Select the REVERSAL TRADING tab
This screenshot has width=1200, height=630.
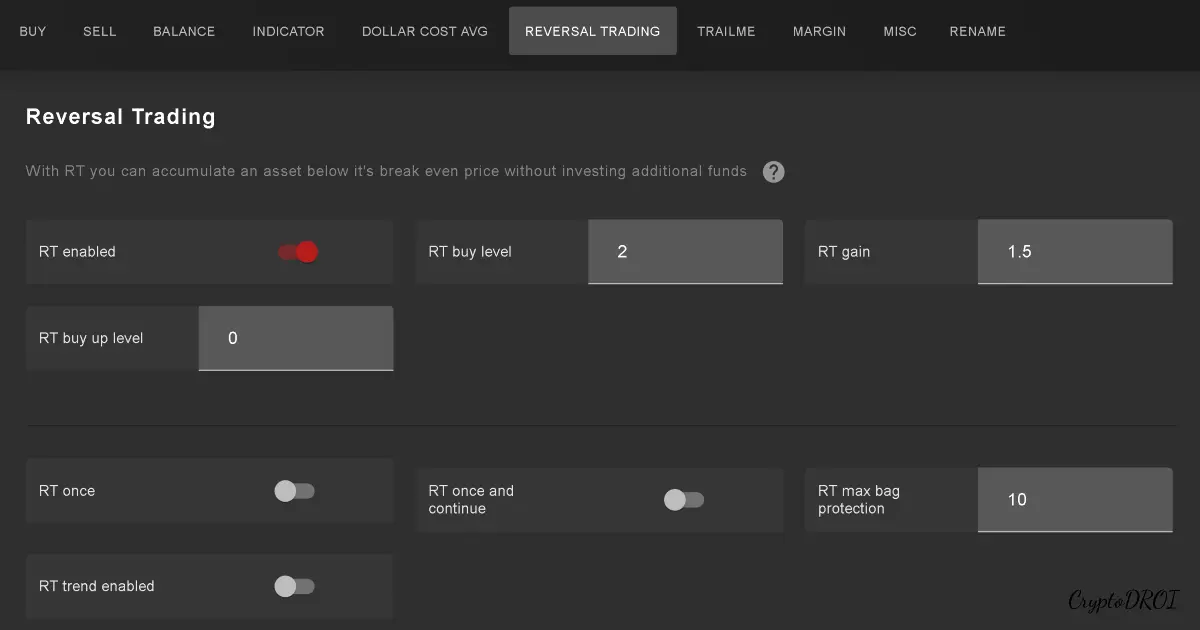(593, 31)
